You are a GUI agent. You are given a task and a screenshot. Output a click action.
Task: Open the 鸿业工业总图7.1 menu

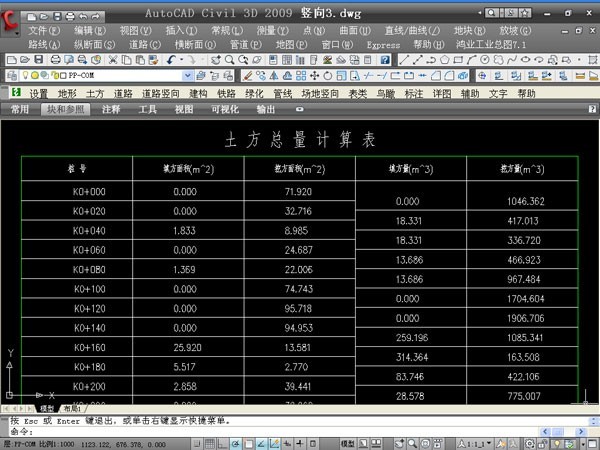coord(491,45)
